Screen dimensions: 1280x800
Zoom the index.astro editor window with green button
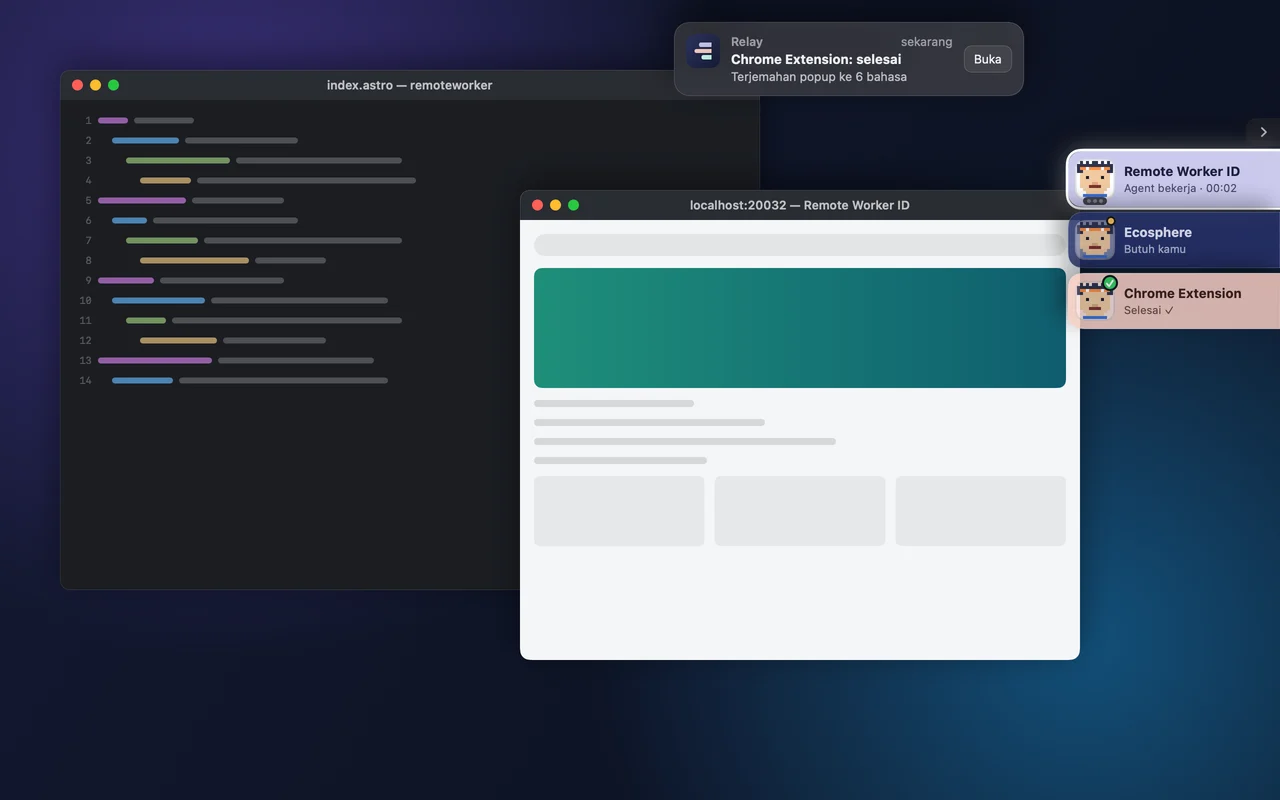113,85
